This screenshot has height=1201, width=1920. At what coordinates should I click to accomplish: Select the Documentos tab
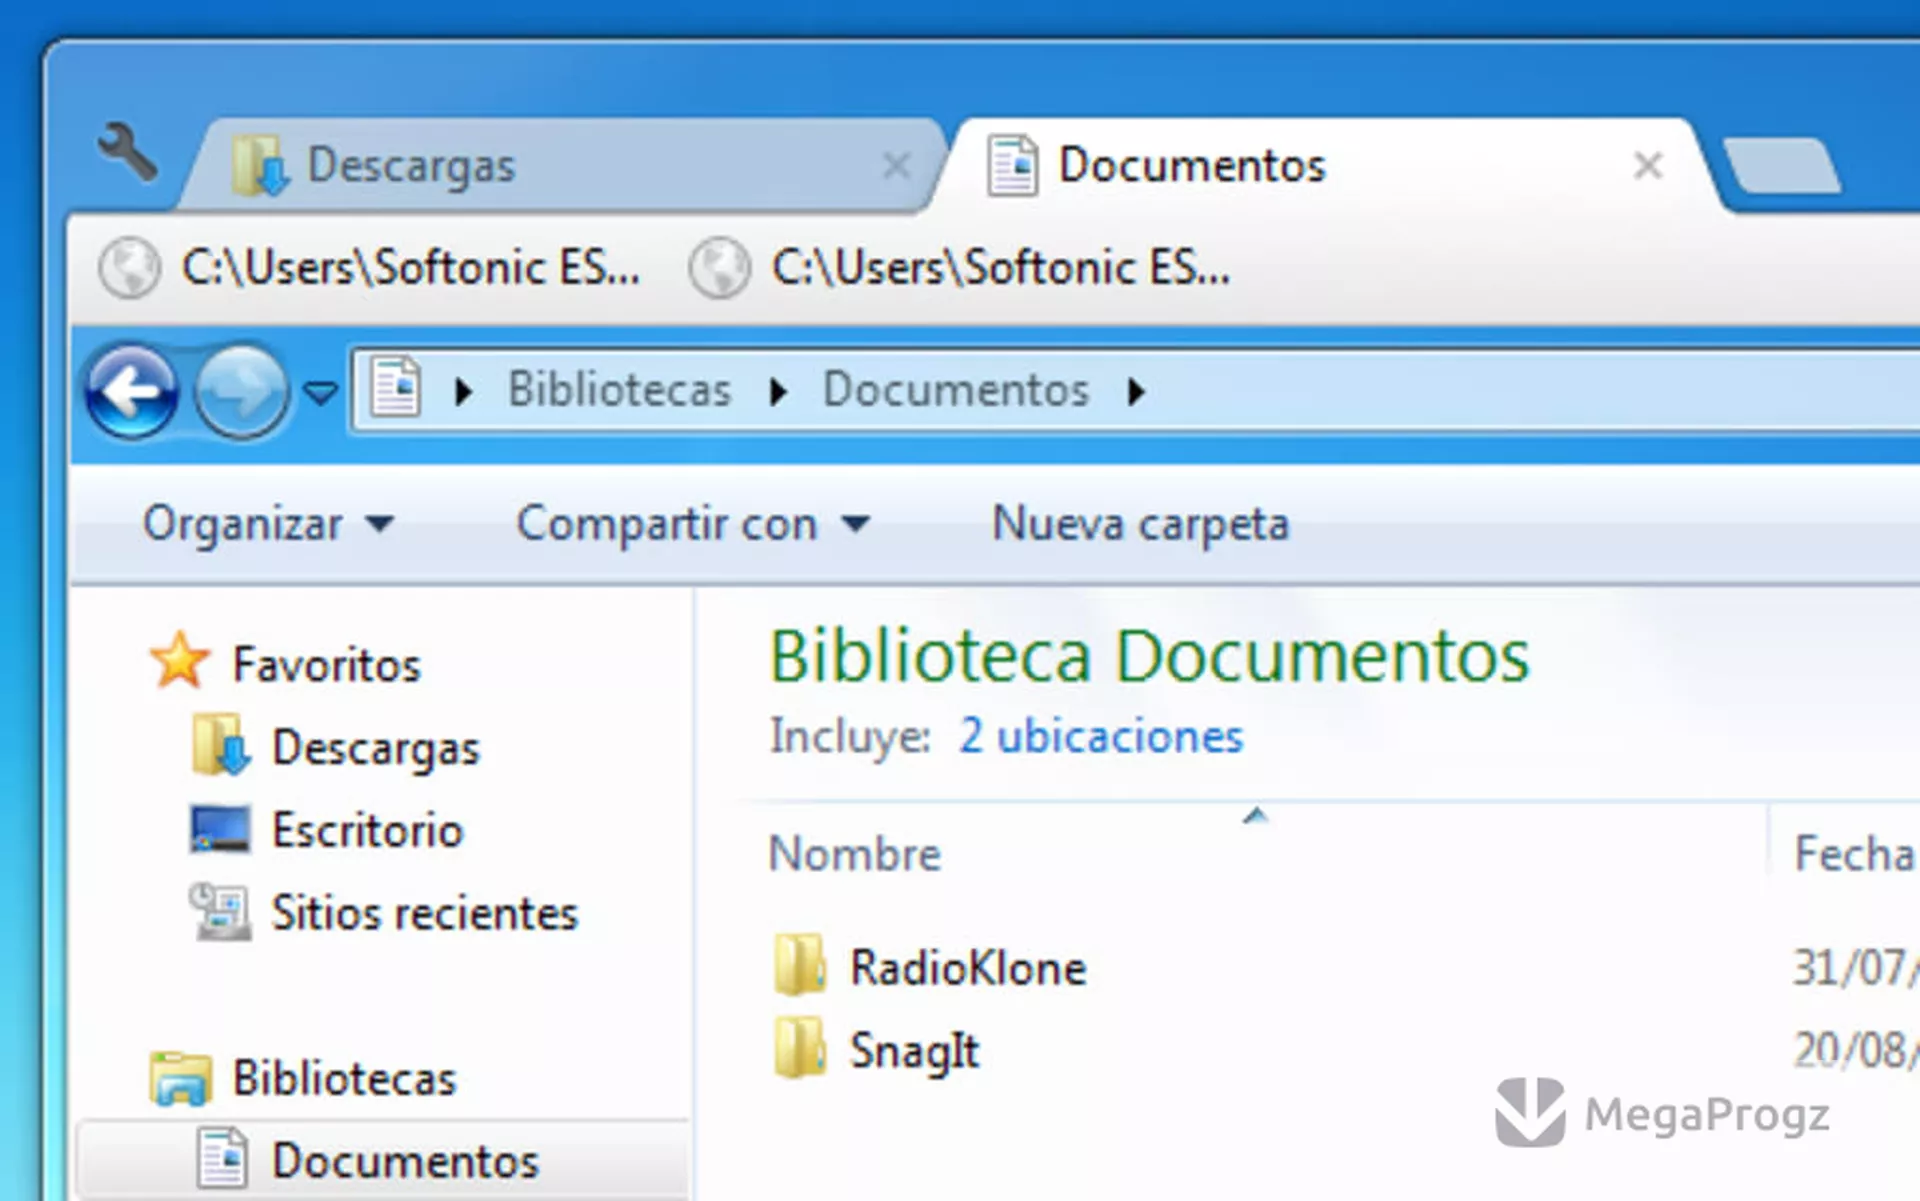pyautogui.click(x=1325, y=165)
